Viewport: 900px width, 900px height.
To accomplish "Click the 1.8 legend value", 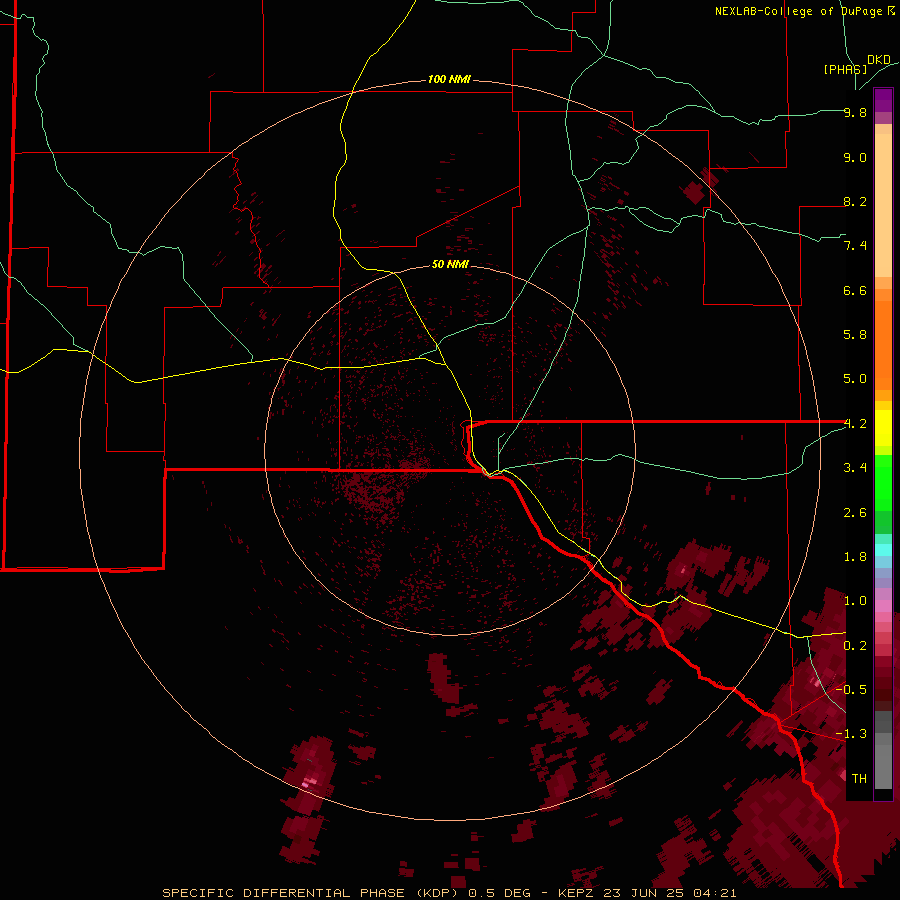I will click(855, 557).
